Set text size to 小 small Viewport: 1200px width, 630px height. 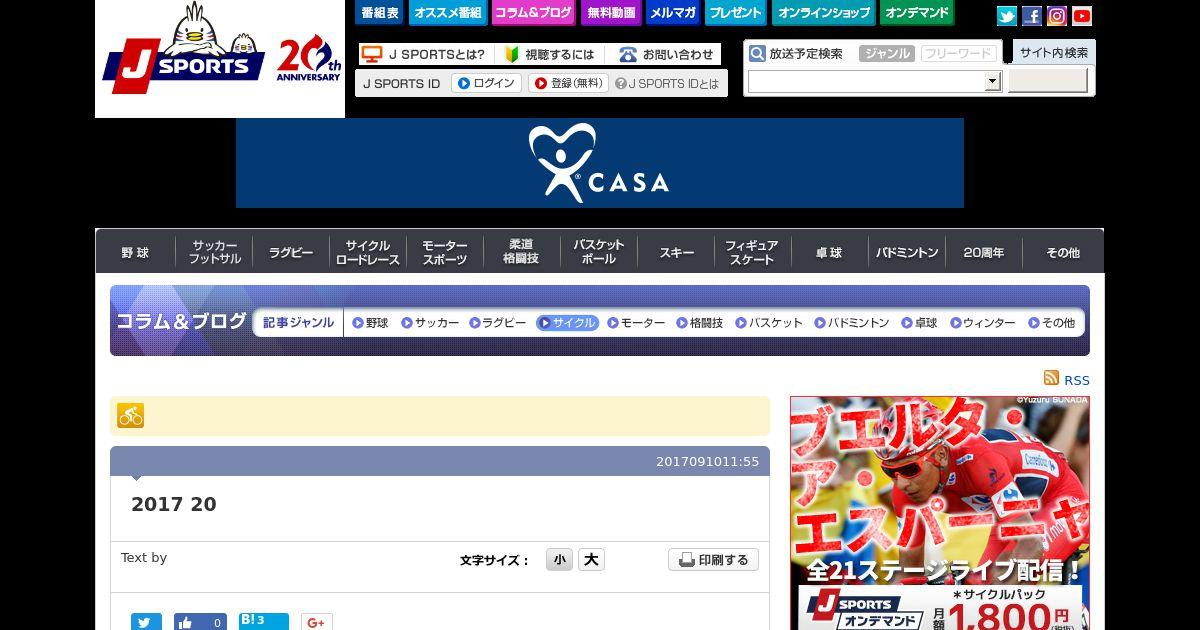pyautogui.click(x=559, y=560)
